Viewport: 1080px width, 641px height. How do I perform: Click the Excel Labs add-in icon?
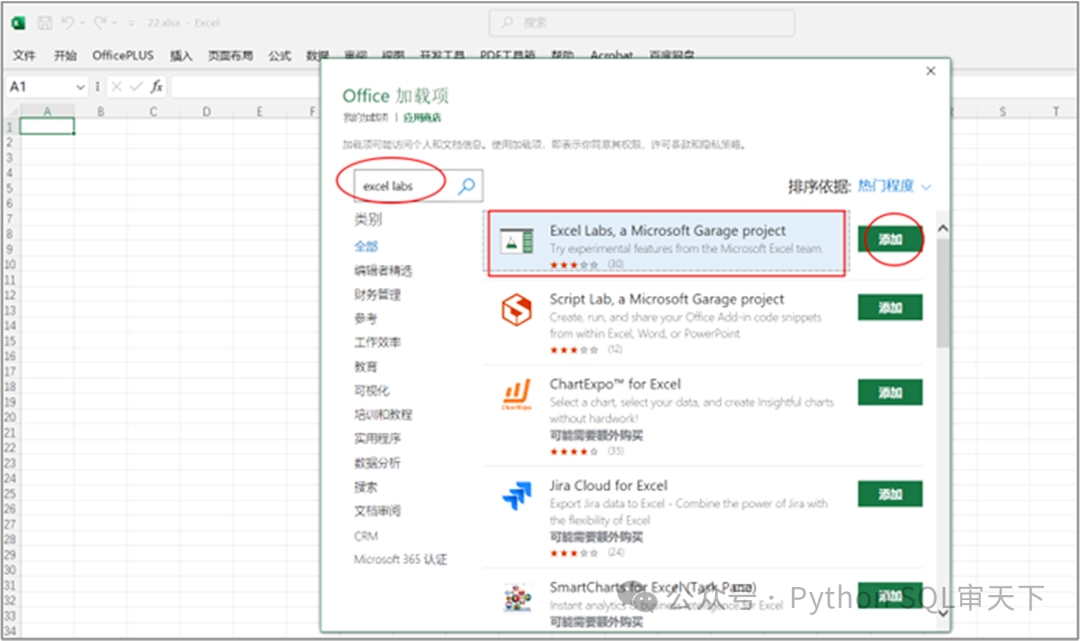(x=517, y=242)
